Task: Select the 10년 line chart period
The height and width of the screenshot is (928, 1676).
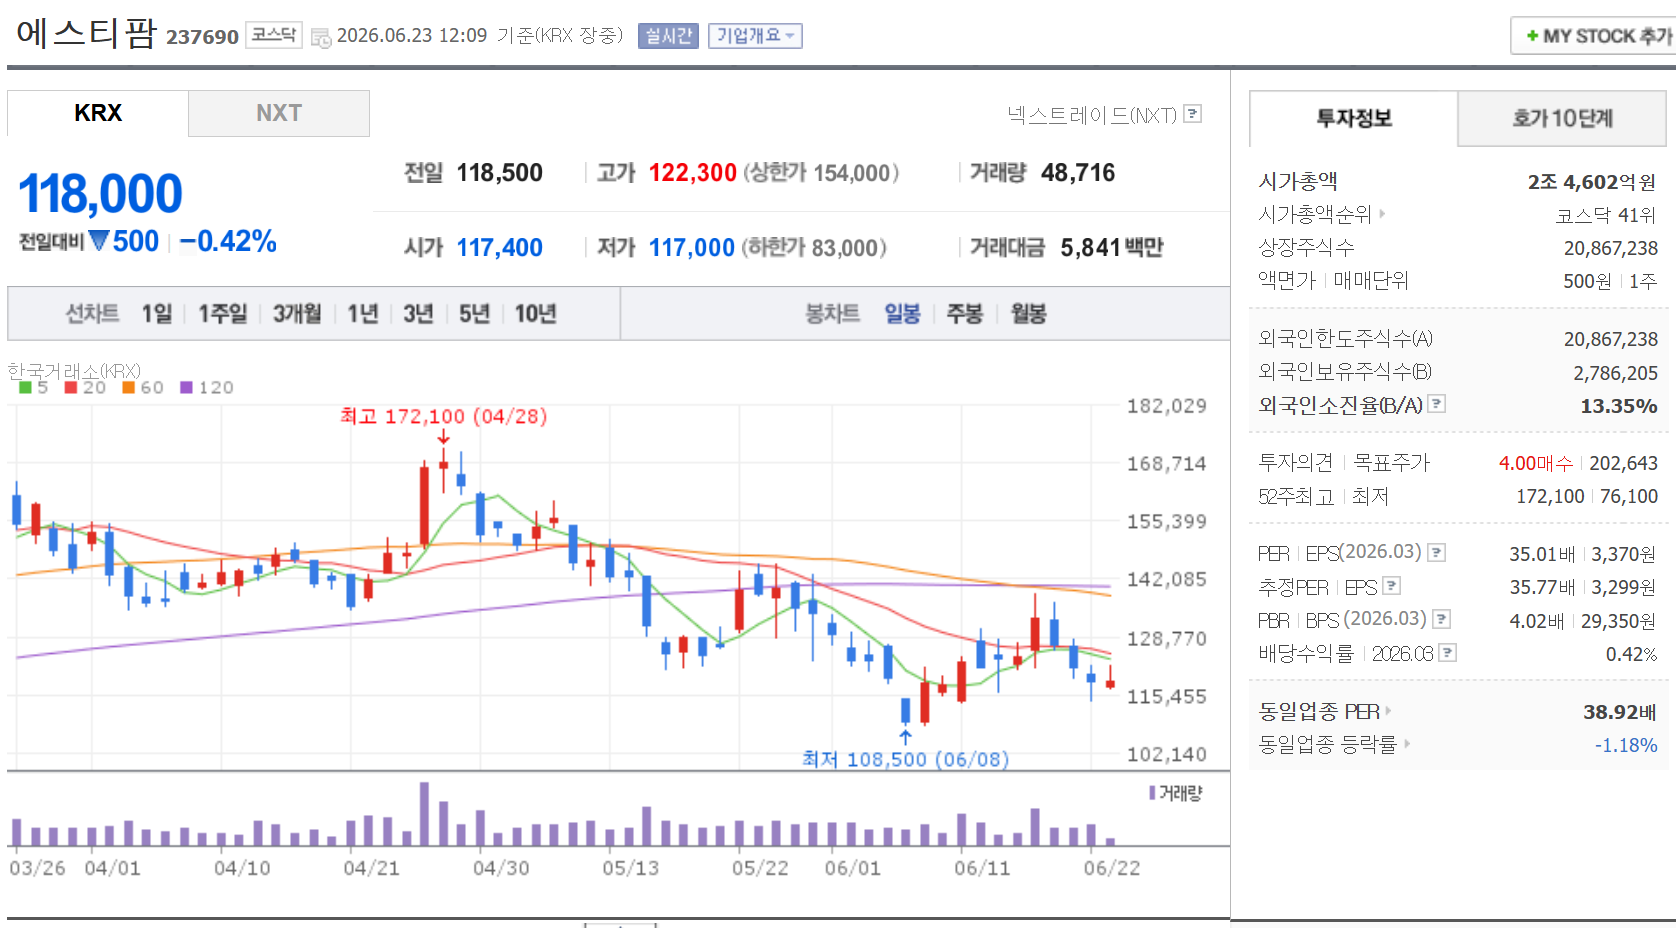Action: point(535,314)
